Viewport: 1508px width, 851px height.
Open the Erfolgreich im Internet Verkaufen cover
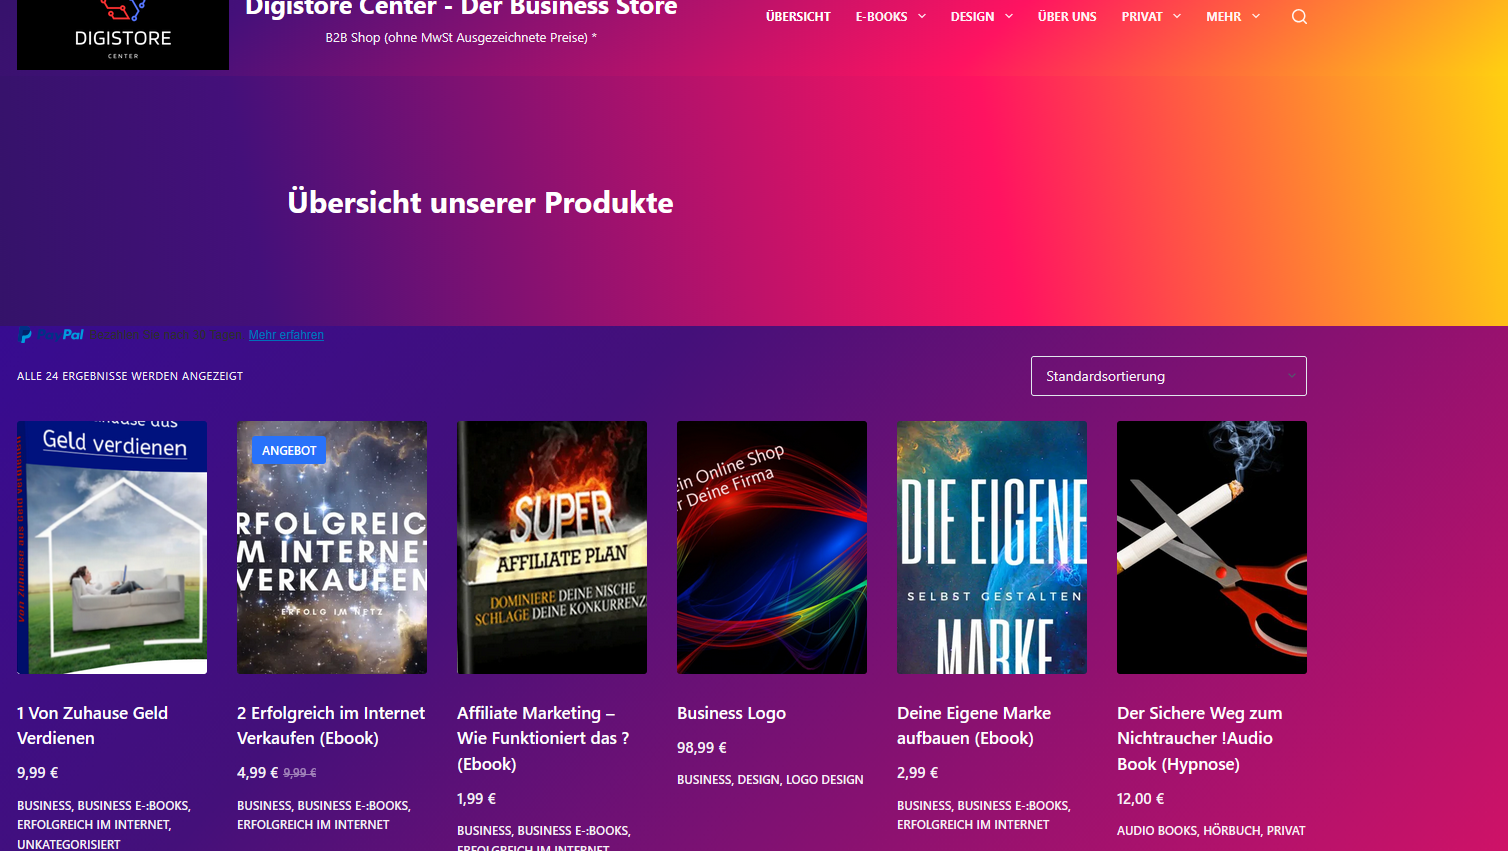332,547
